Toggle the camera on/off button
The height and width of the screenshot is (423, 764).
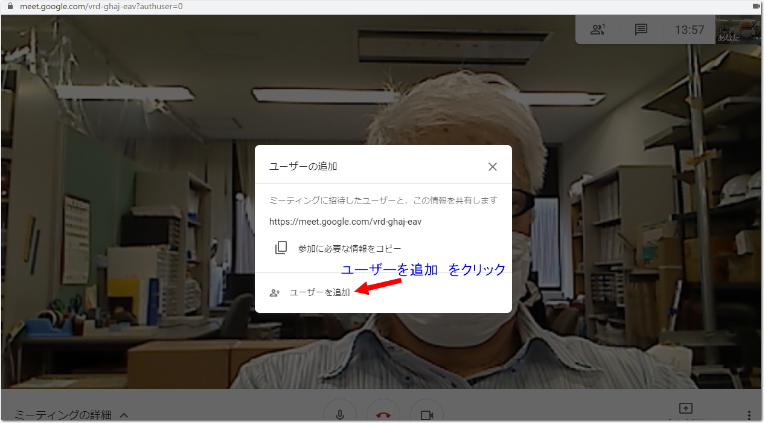point(427,415)
